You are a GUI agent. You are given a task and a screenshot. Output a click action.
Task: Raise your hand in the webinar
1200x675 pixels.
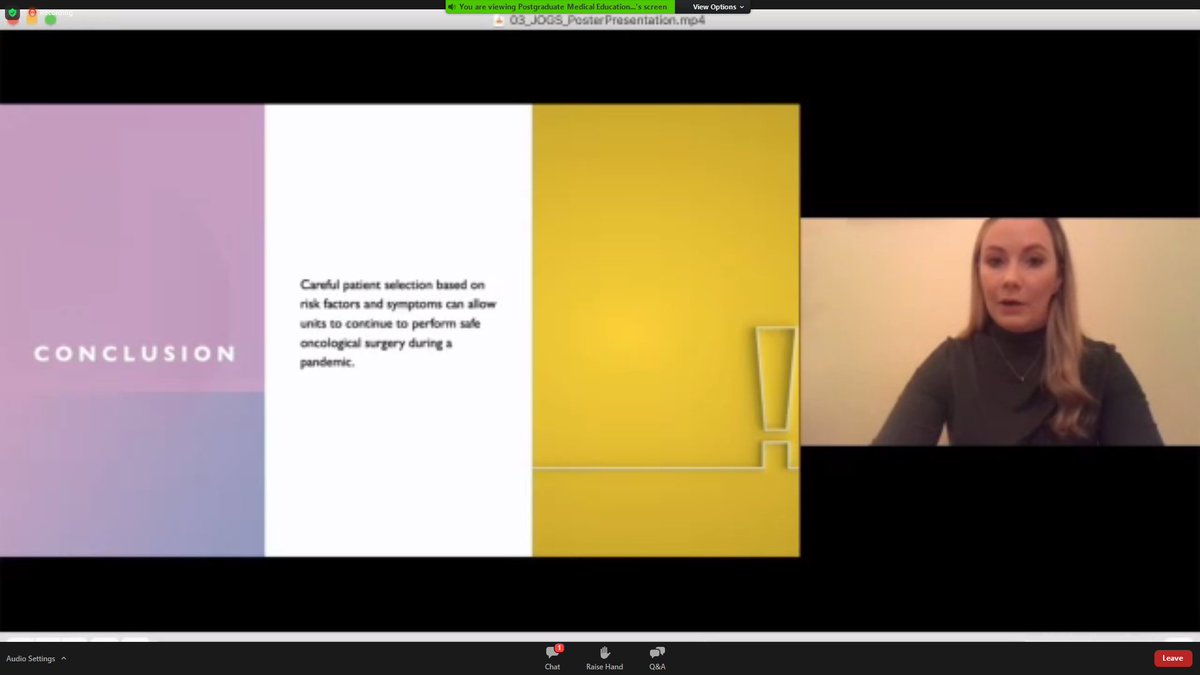coord(604,657)
